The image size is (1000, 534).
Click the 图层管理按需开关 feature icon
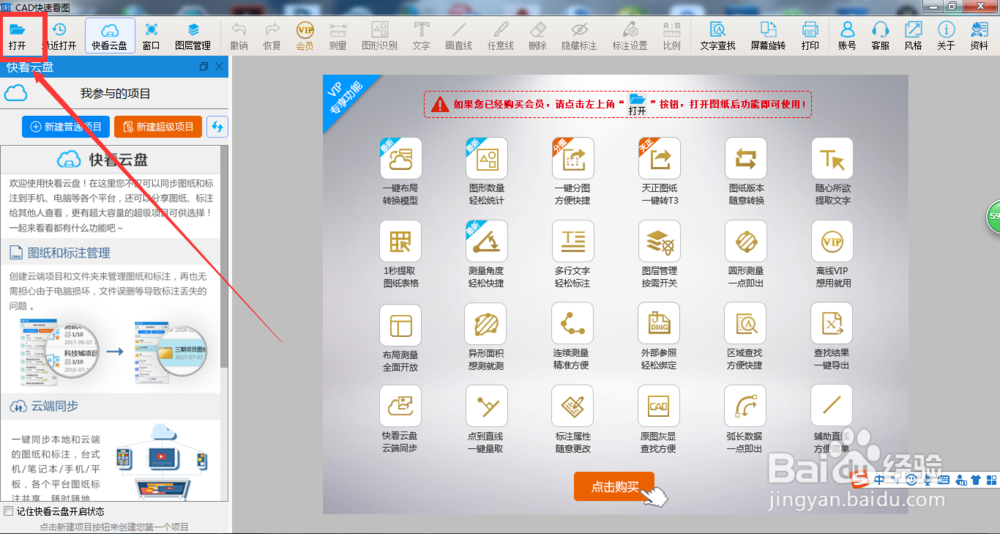(x=659, y=241)
